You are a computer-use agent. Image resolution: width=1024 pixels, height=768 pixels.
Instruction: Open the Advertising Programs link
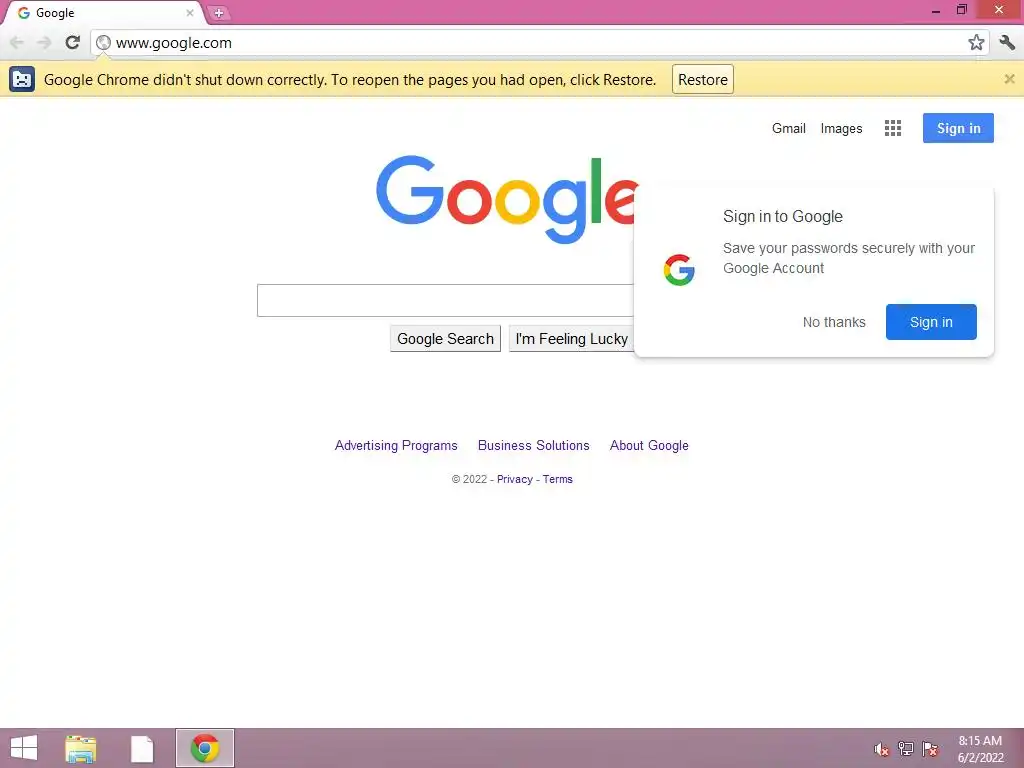click(x=396, y=445)
